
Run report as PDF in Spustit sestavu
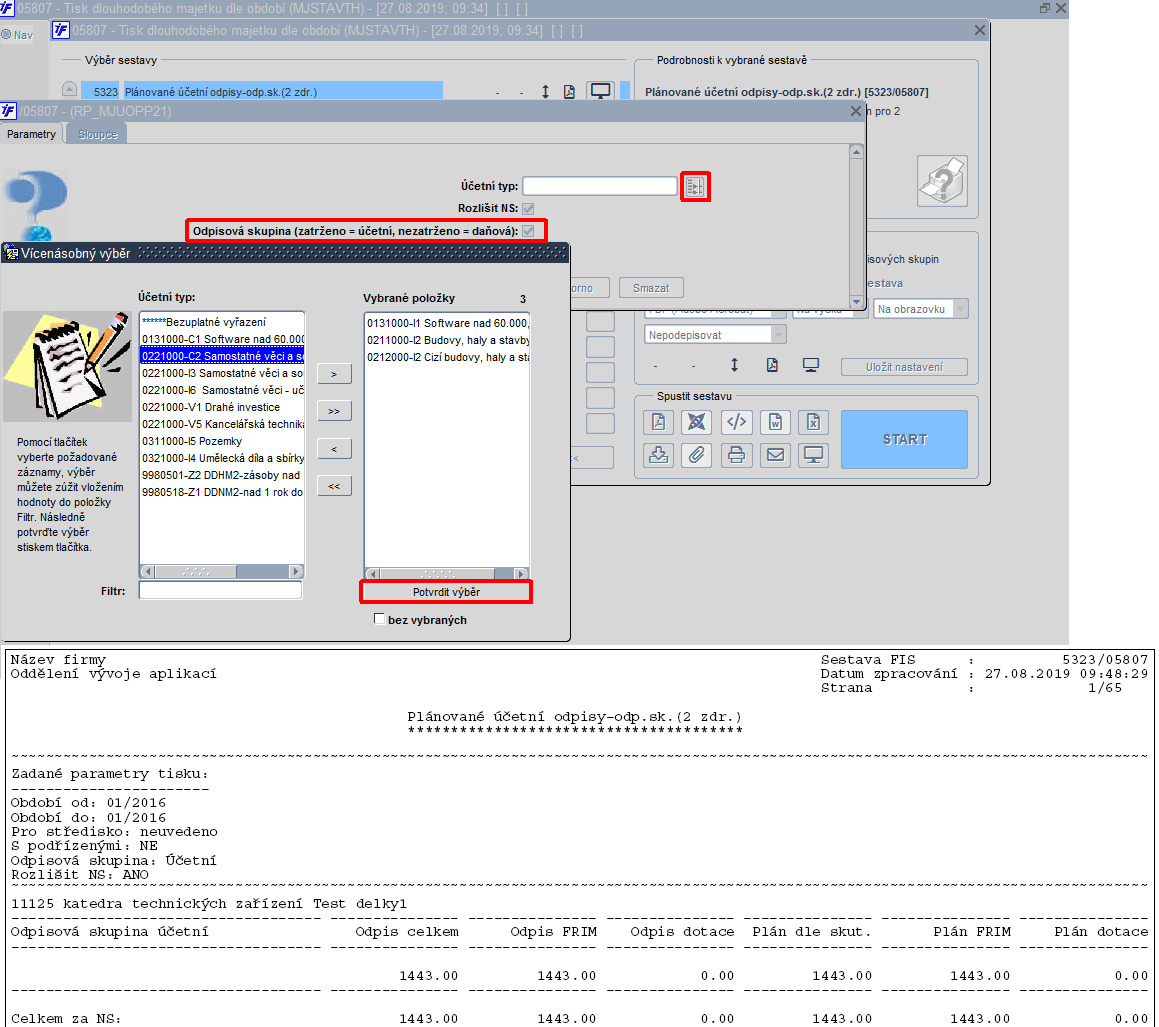pyautogui.click(x=658, y=422)
